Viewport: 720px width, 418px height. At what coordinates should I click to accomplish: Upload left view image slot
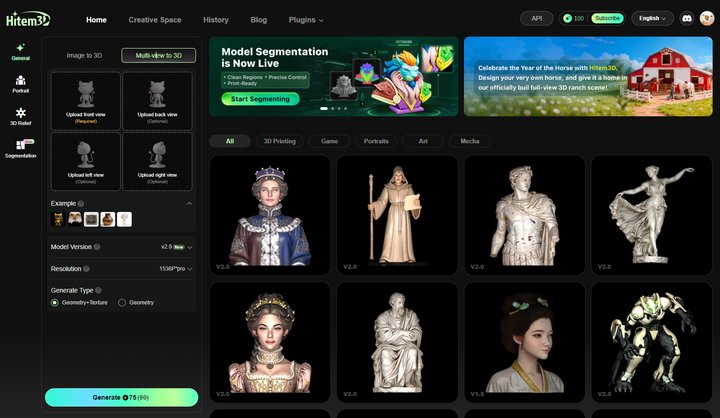(86, 162)
